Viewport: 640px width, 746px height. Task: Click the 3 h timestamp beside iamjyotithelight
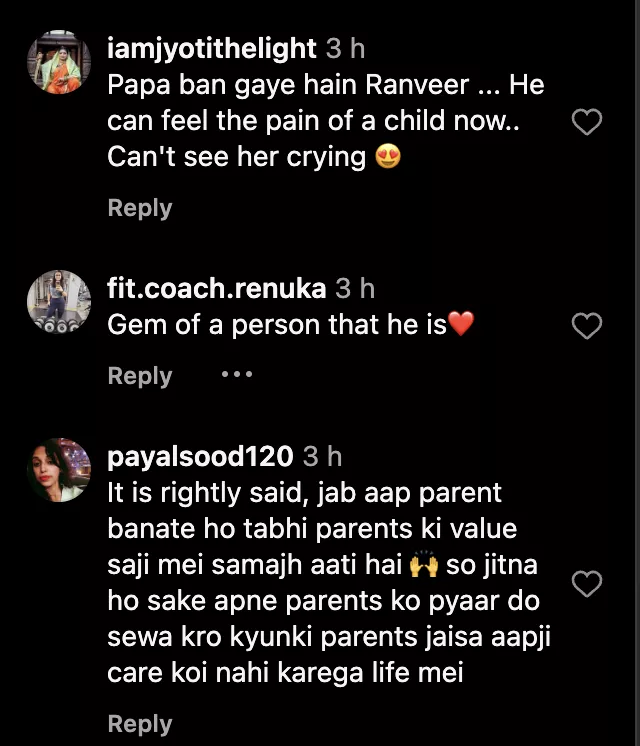point(346,47)
